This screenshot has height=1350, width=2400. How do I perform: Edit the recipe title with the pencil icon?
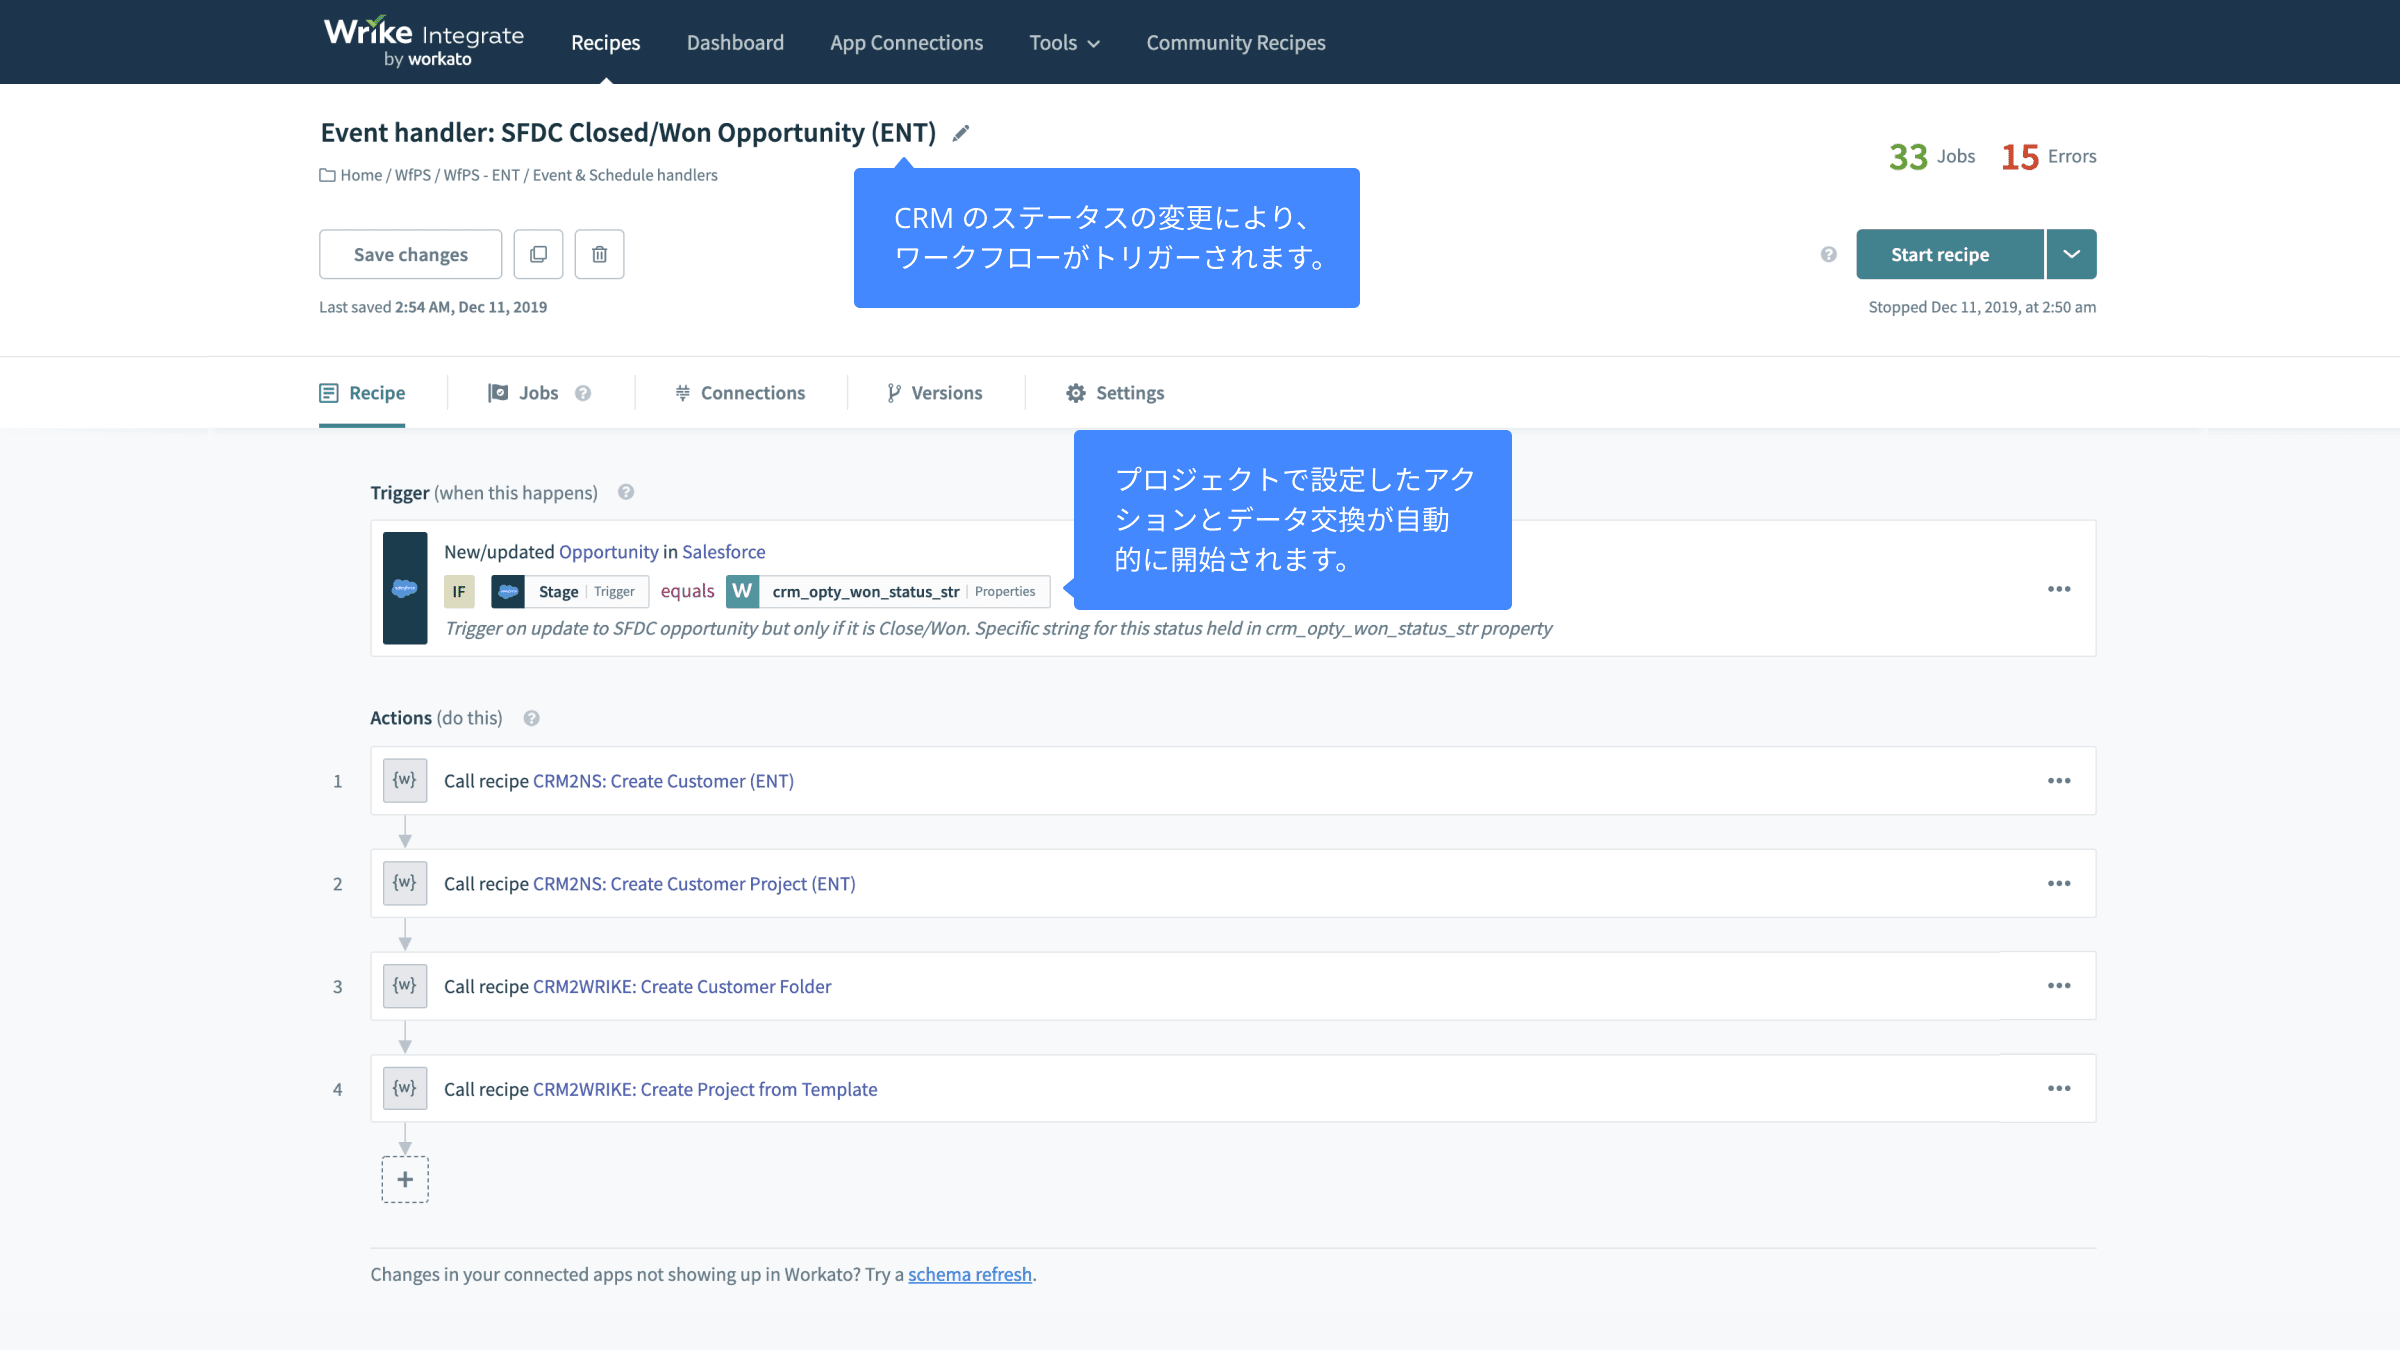tap(961, 133)
